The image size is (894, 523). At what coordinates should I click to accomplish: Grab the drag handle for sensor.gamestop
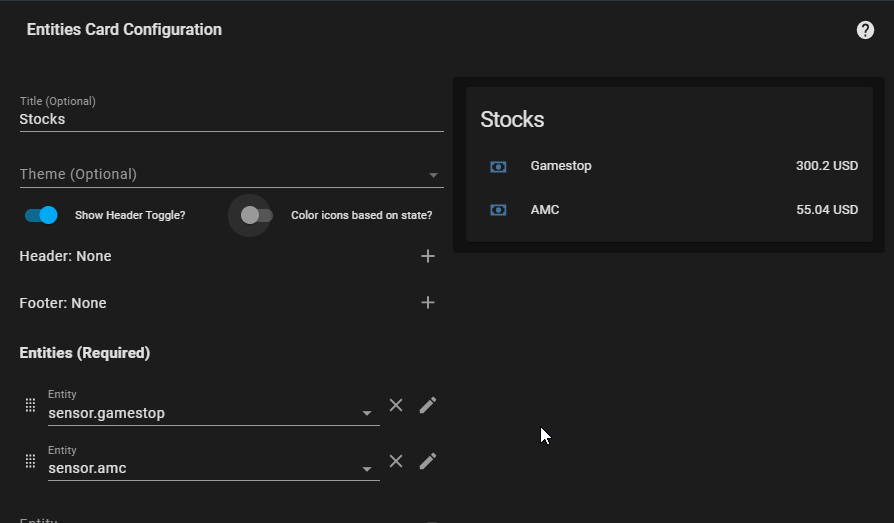(30, 405)
